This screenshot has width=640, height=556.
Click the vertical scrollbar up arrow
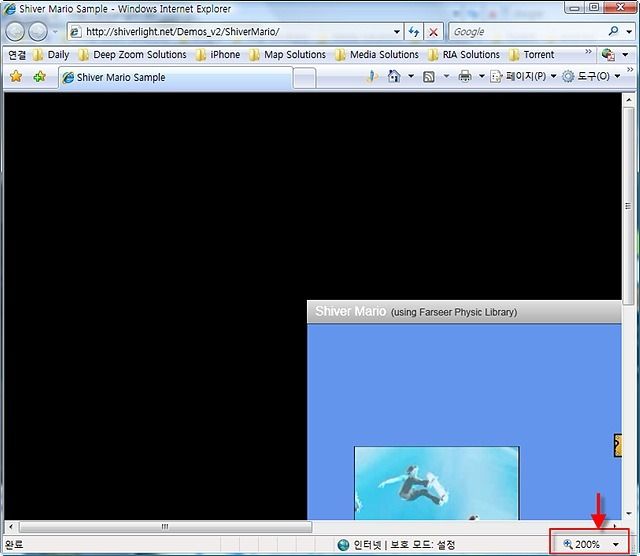click(629, 99)
